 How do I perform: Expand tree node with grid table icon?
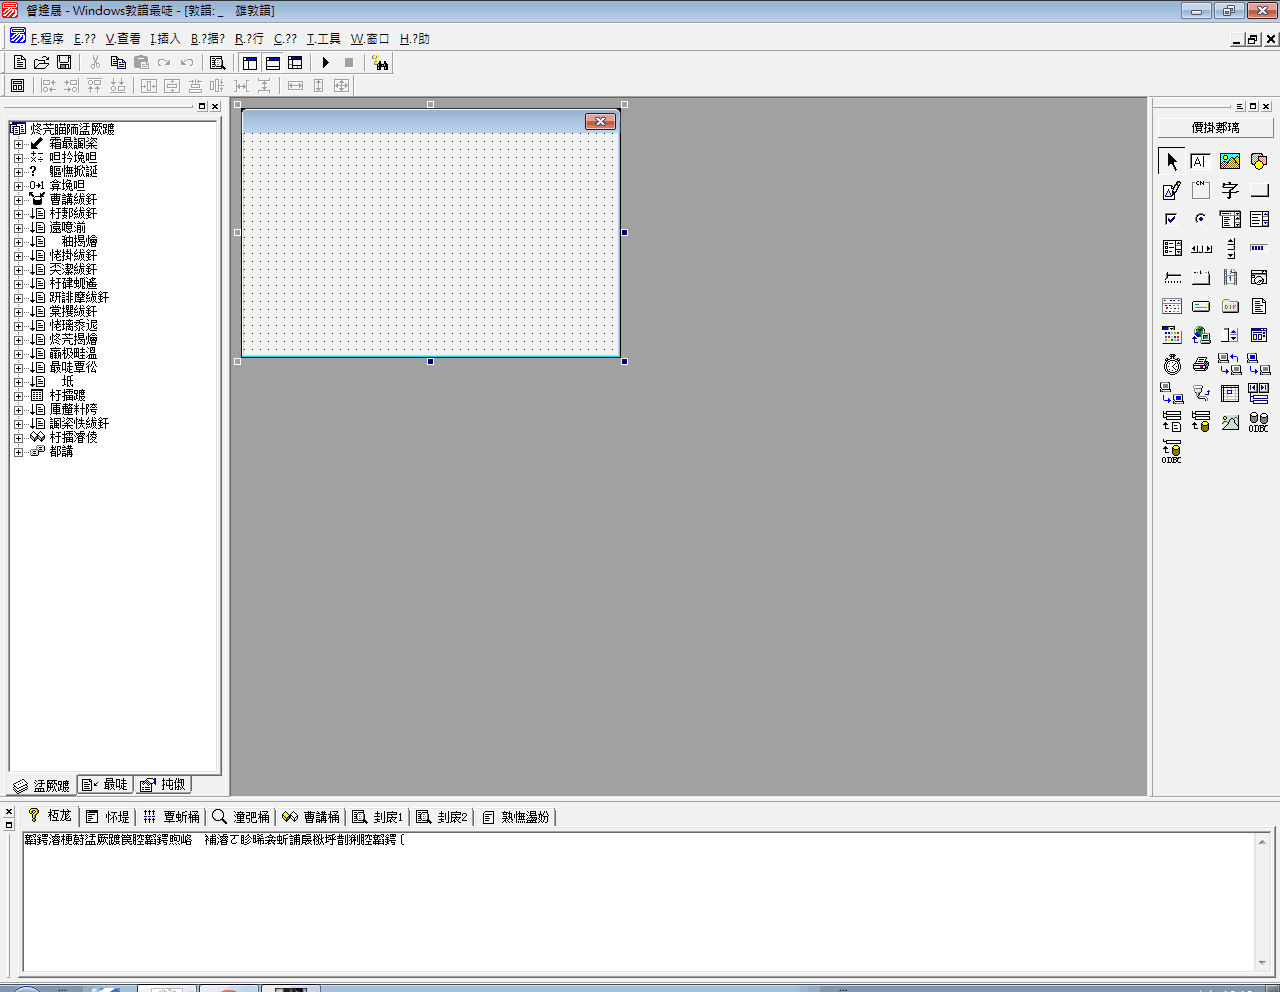click(18, 396)
